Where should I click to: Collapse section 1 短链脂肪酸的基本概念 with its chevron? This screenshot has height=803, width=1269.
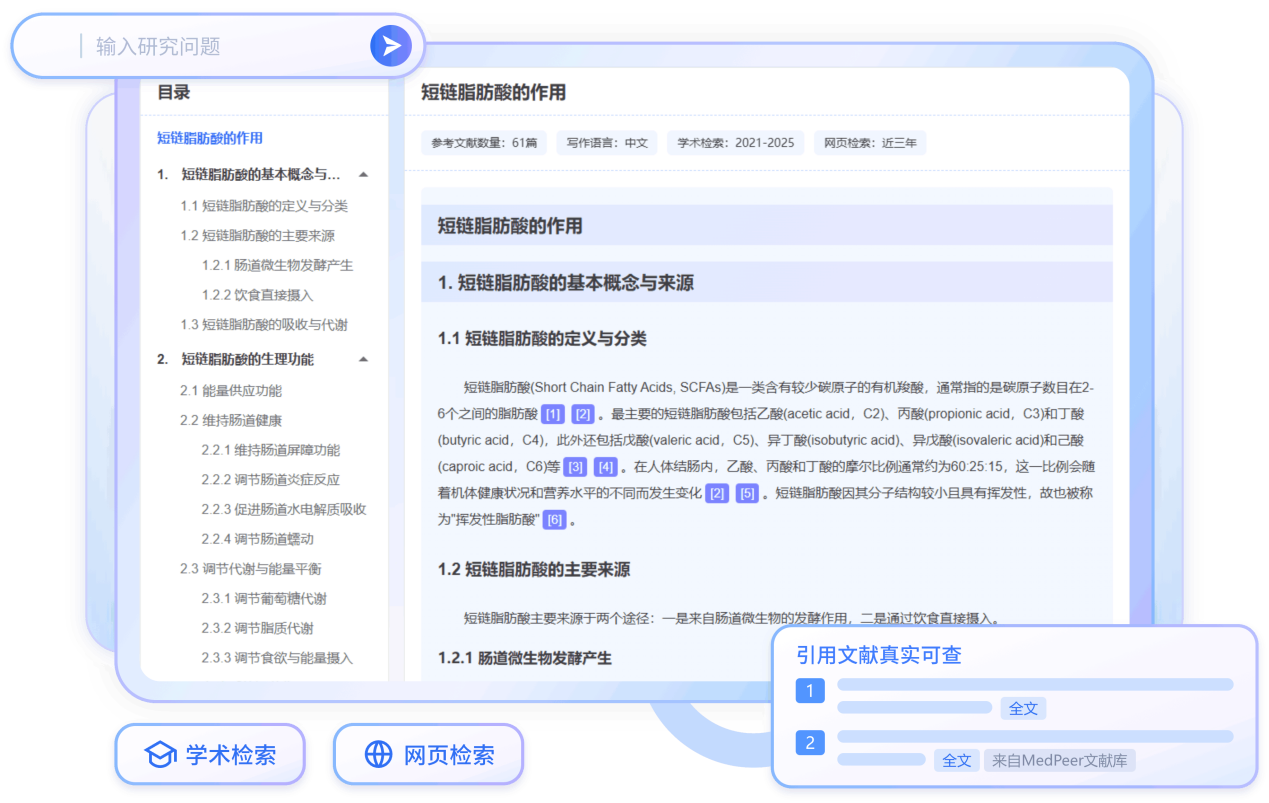(363, 172)
